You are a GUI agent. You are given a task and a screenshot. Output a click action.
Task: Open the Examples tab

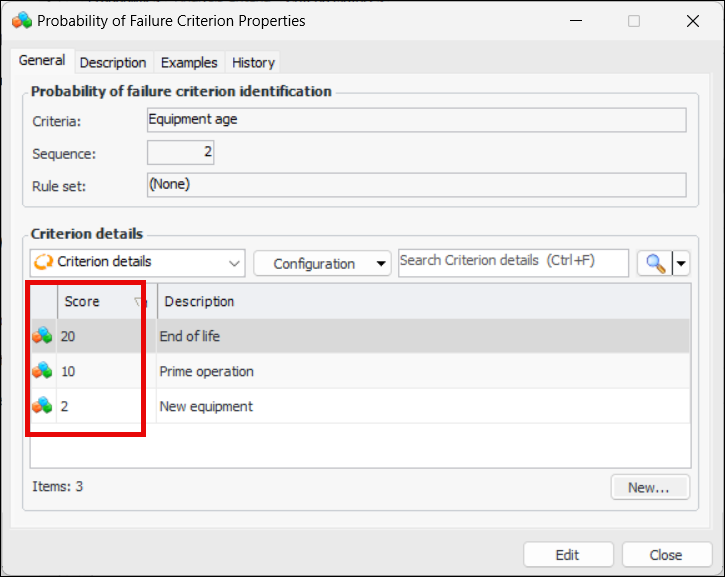point(189,62)
